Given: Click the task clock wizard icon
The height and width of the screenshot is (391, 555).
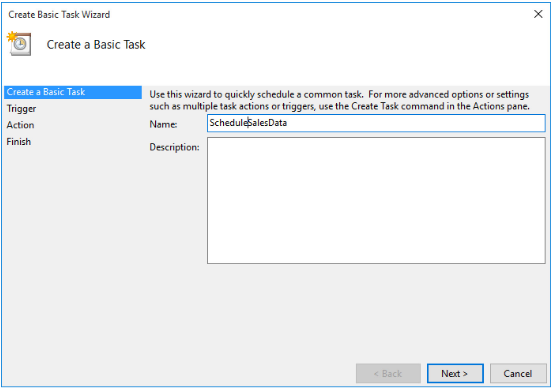Looking at the screenshot, I should point(19,44).
